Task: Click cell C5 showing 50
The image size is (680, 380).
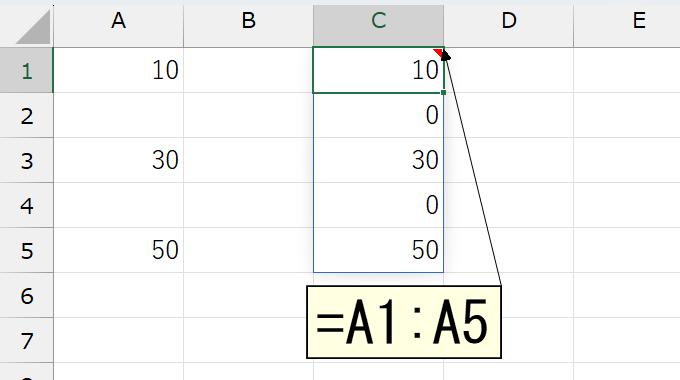Action: [x=379, y=250]
